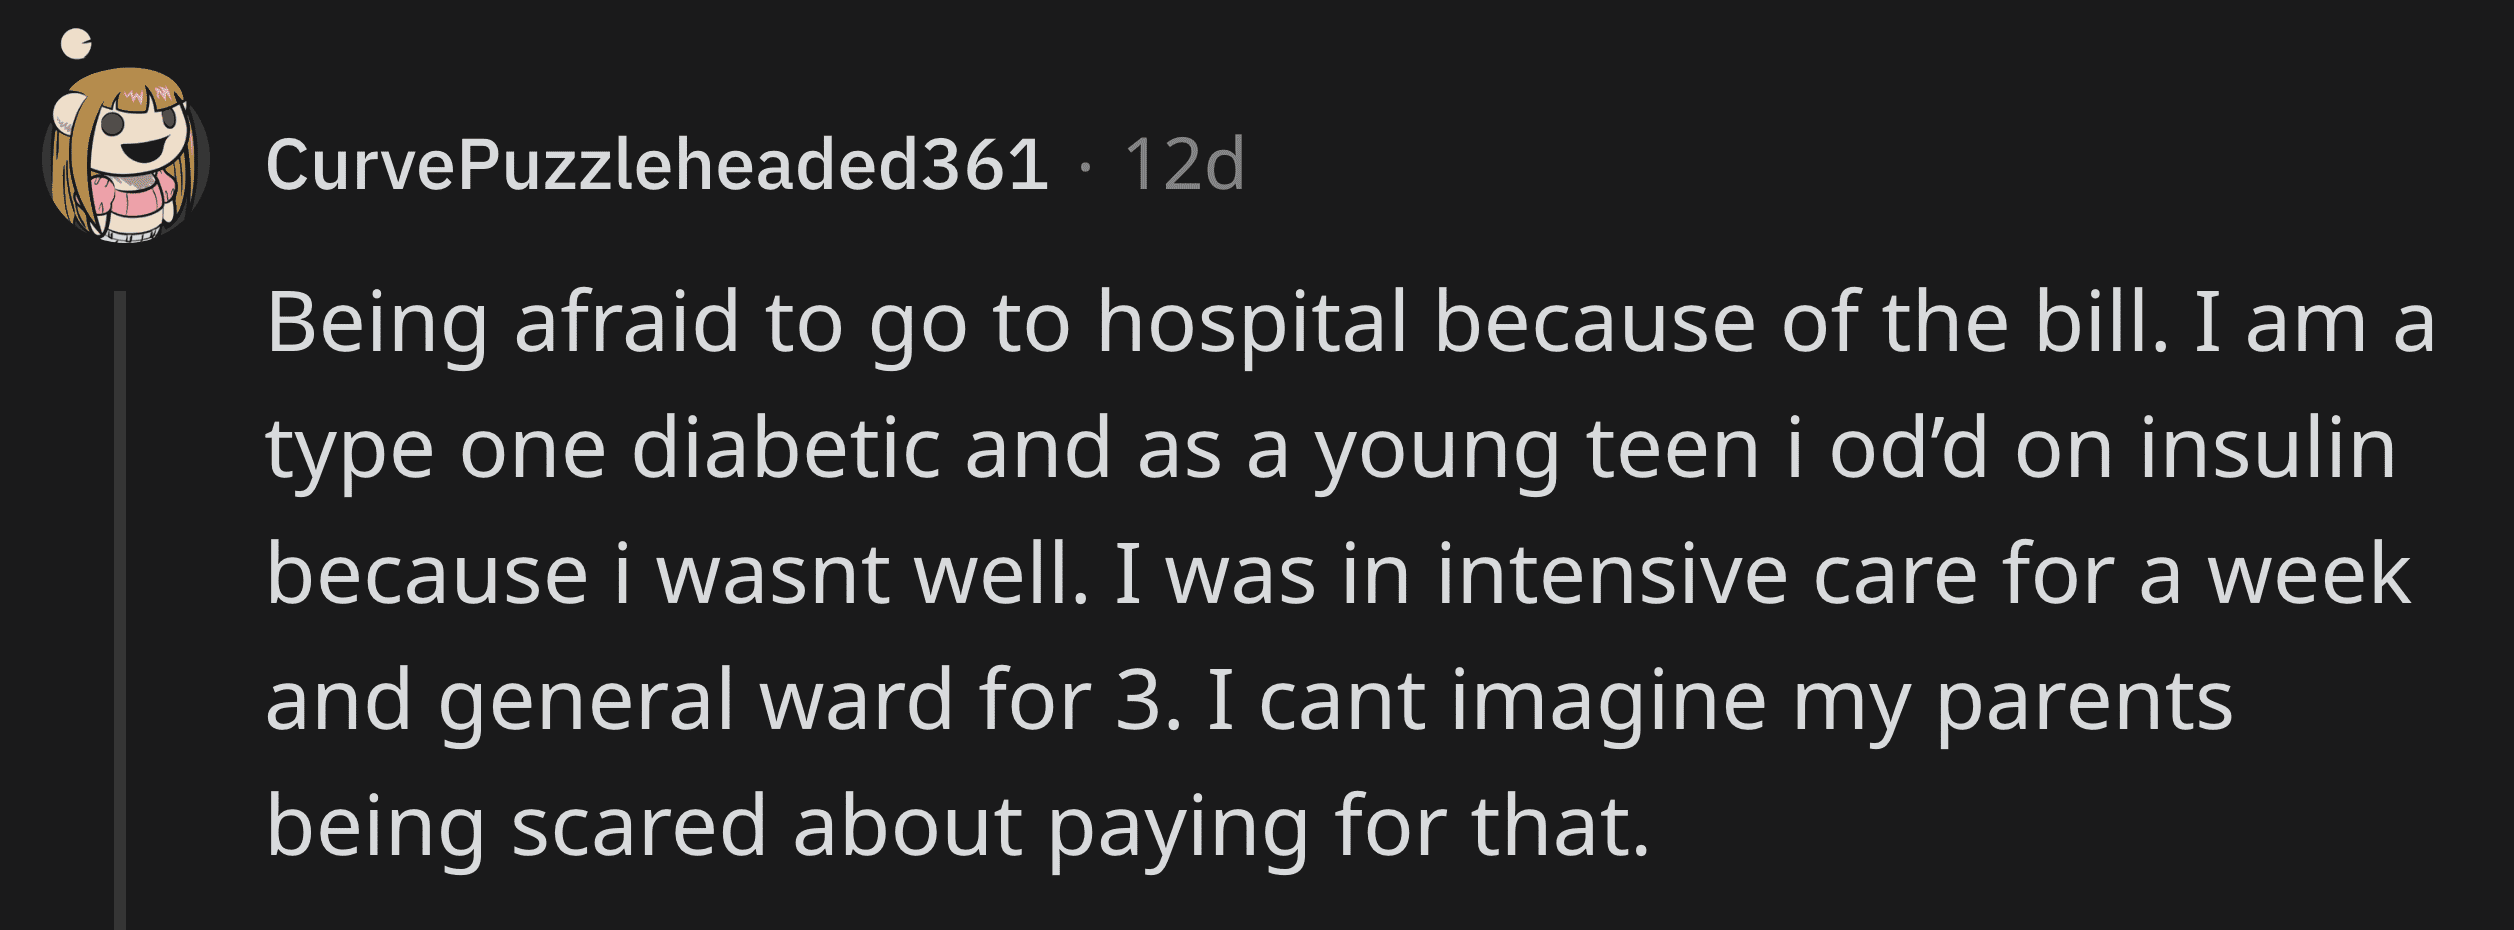
Task: Open the CurvePuzzleheaded361 user profile link
Action: [x=657, y=165]
